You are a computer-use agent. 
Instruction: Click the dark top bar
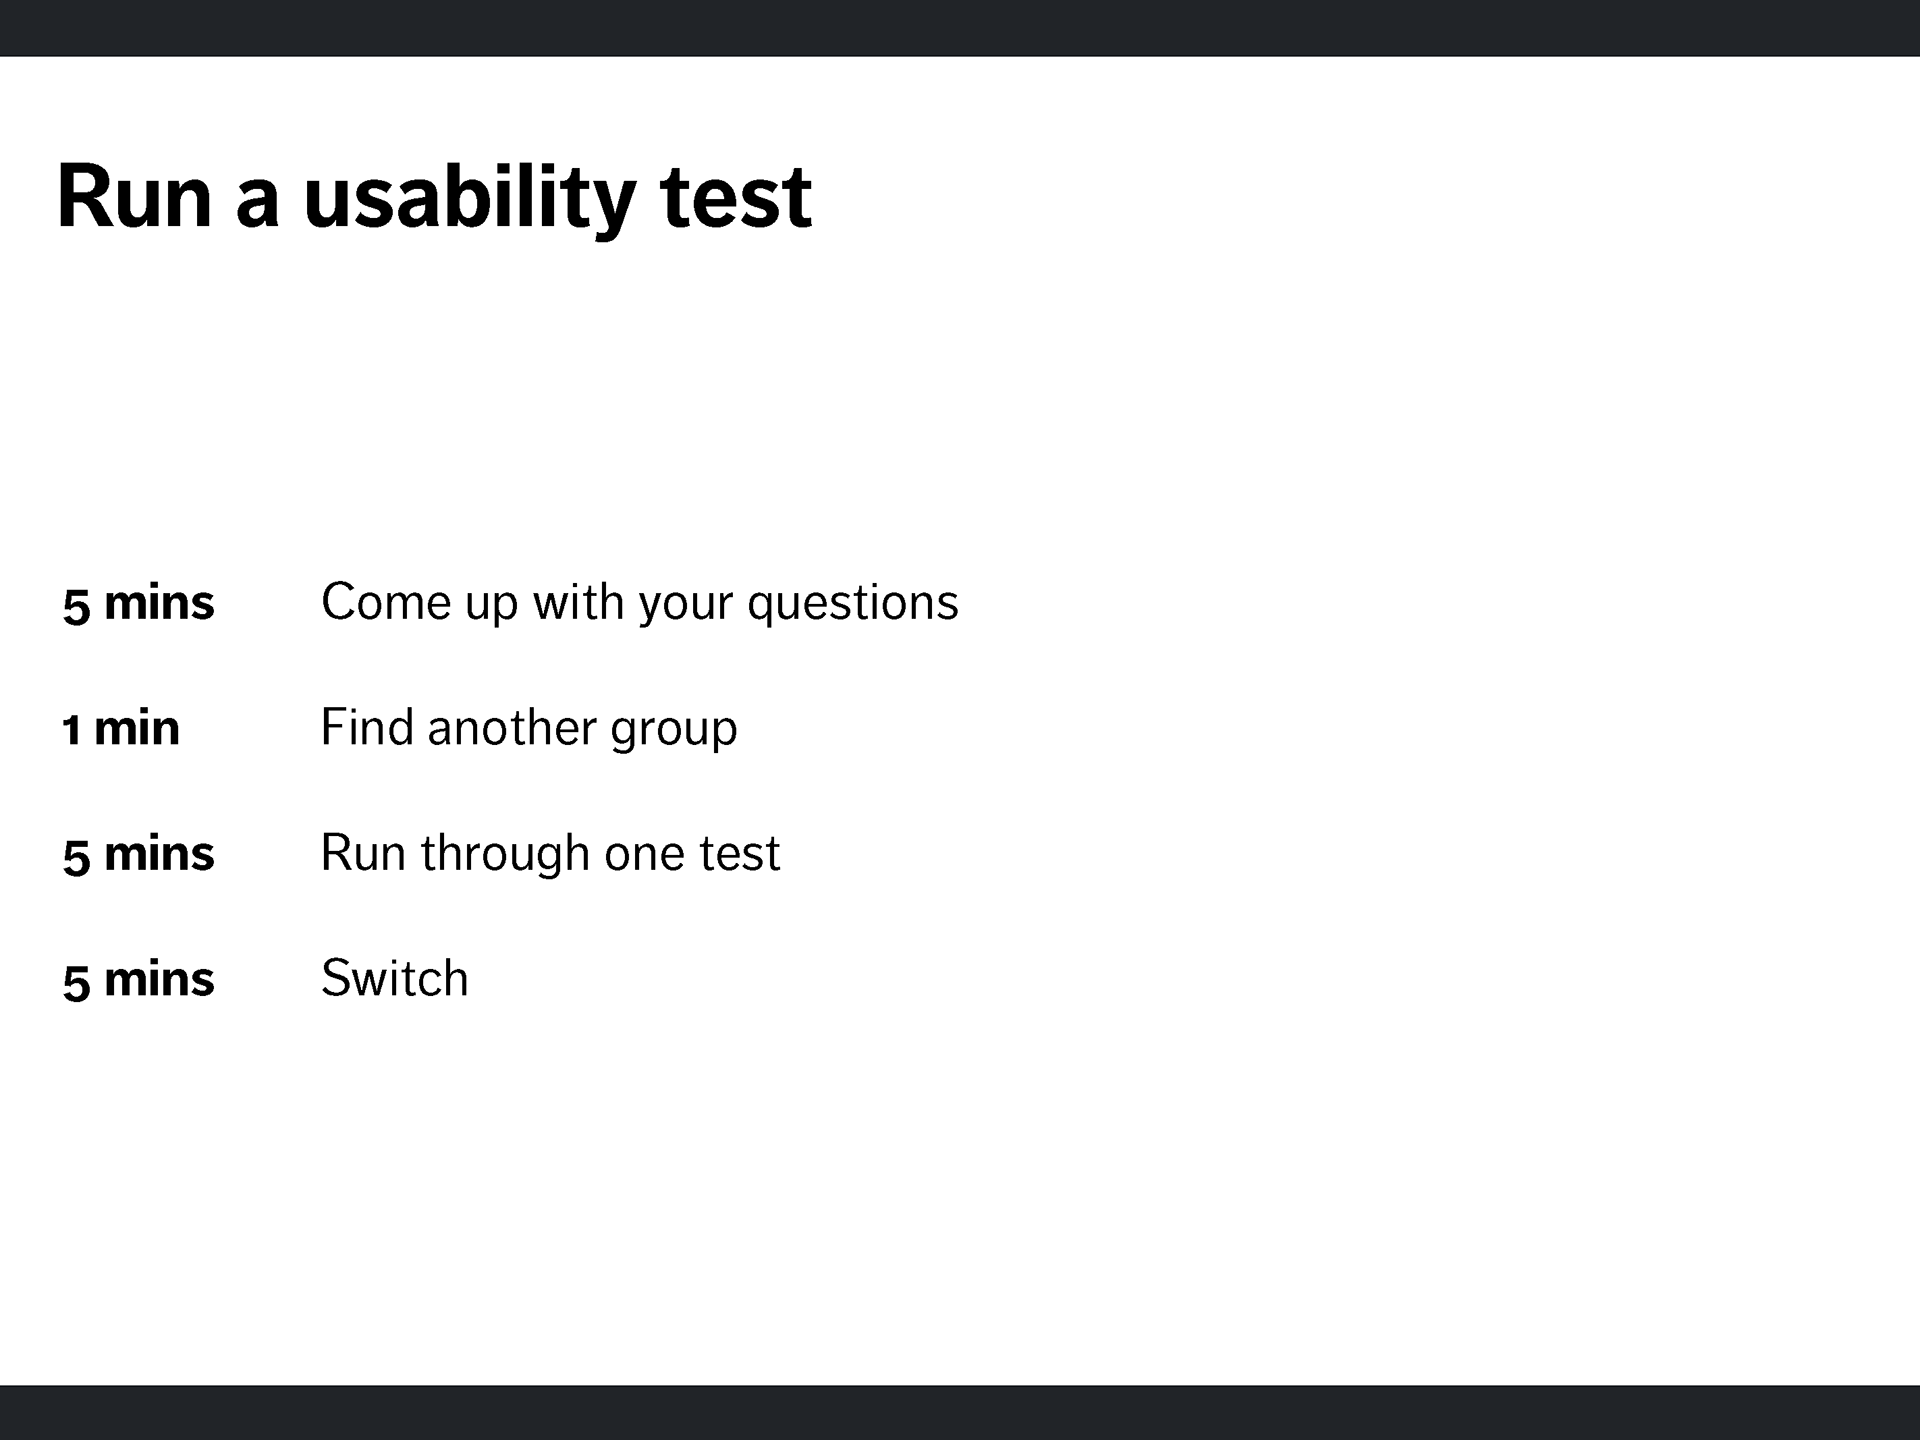click(960, 28)
